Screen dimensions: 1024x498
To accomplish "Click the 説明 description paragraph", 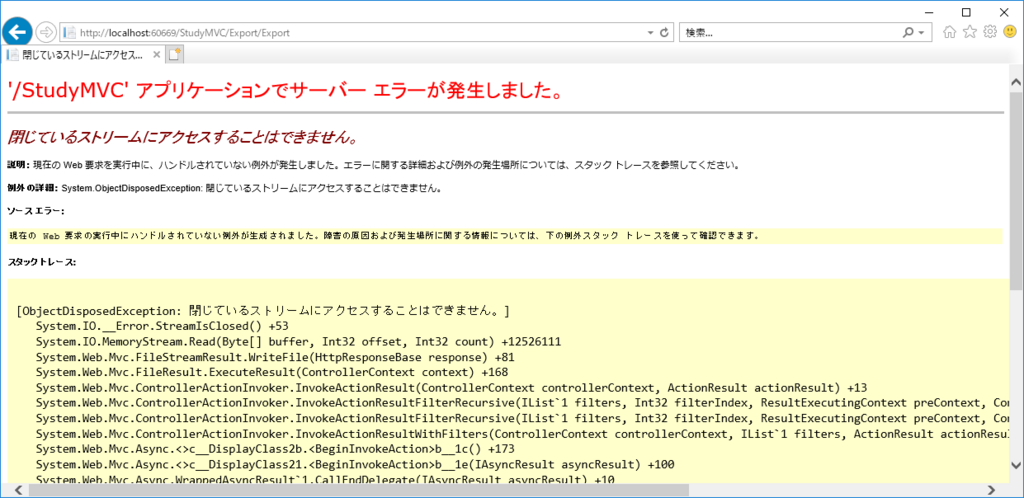I will coord(374,166).
